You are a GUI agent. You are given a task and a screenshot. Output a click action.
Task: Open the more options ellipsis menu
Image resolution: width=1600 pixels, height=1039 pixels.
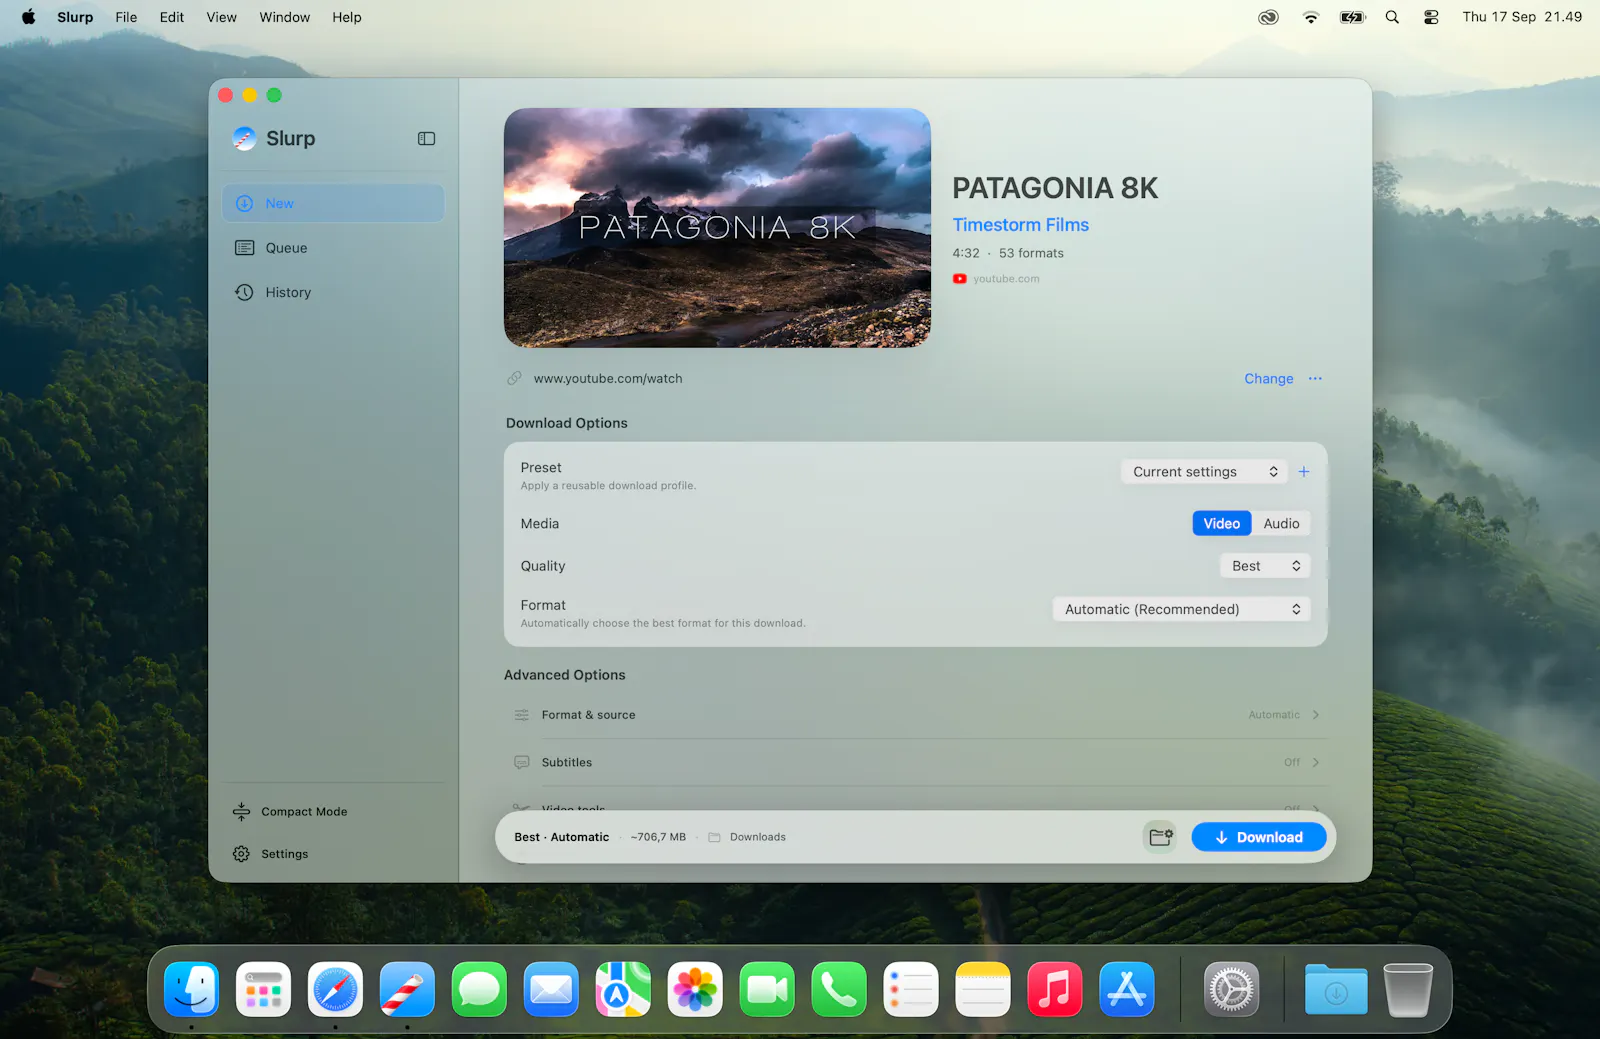point(1315,379)
